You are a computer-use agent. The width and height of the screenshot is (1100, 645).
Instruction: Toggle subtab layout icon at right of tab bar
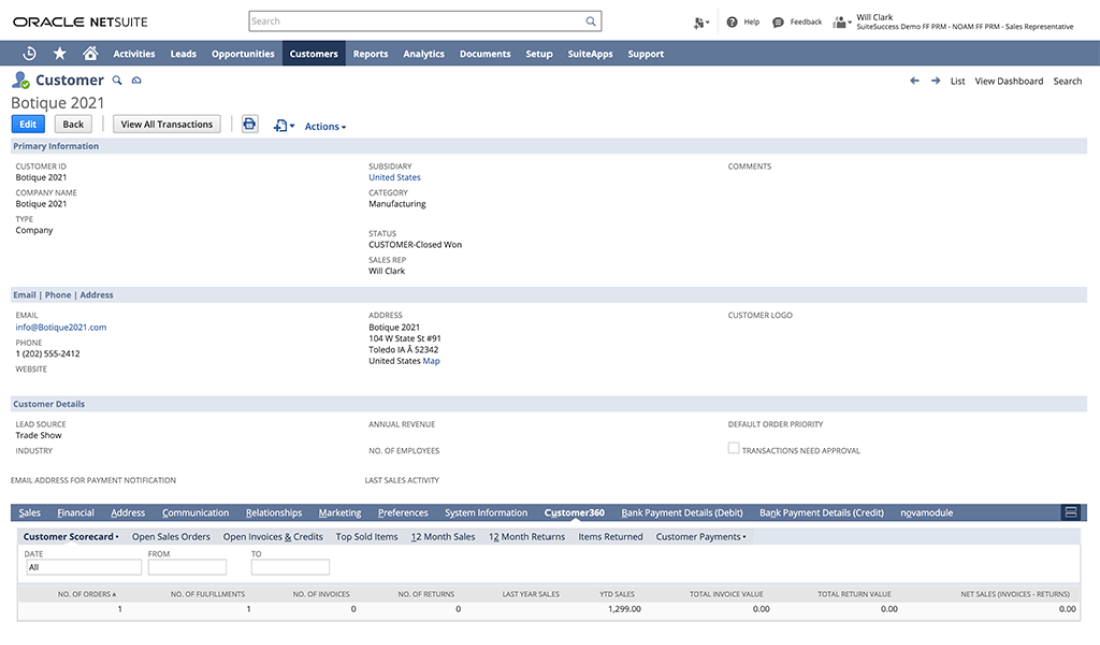pyautogui.click(x=1070, y=513)
